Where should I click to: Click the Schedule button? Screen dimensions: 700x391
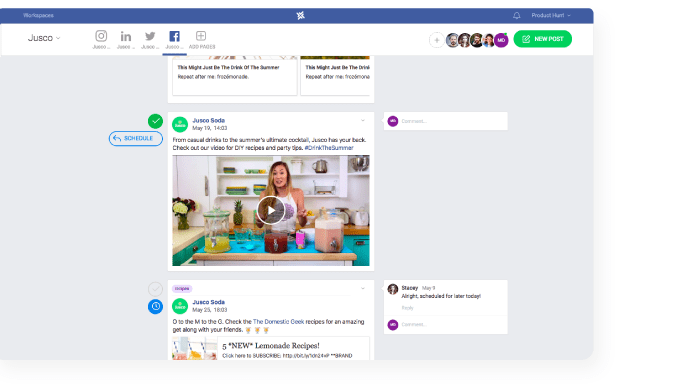pyautogui.click(x=136, y=138)
